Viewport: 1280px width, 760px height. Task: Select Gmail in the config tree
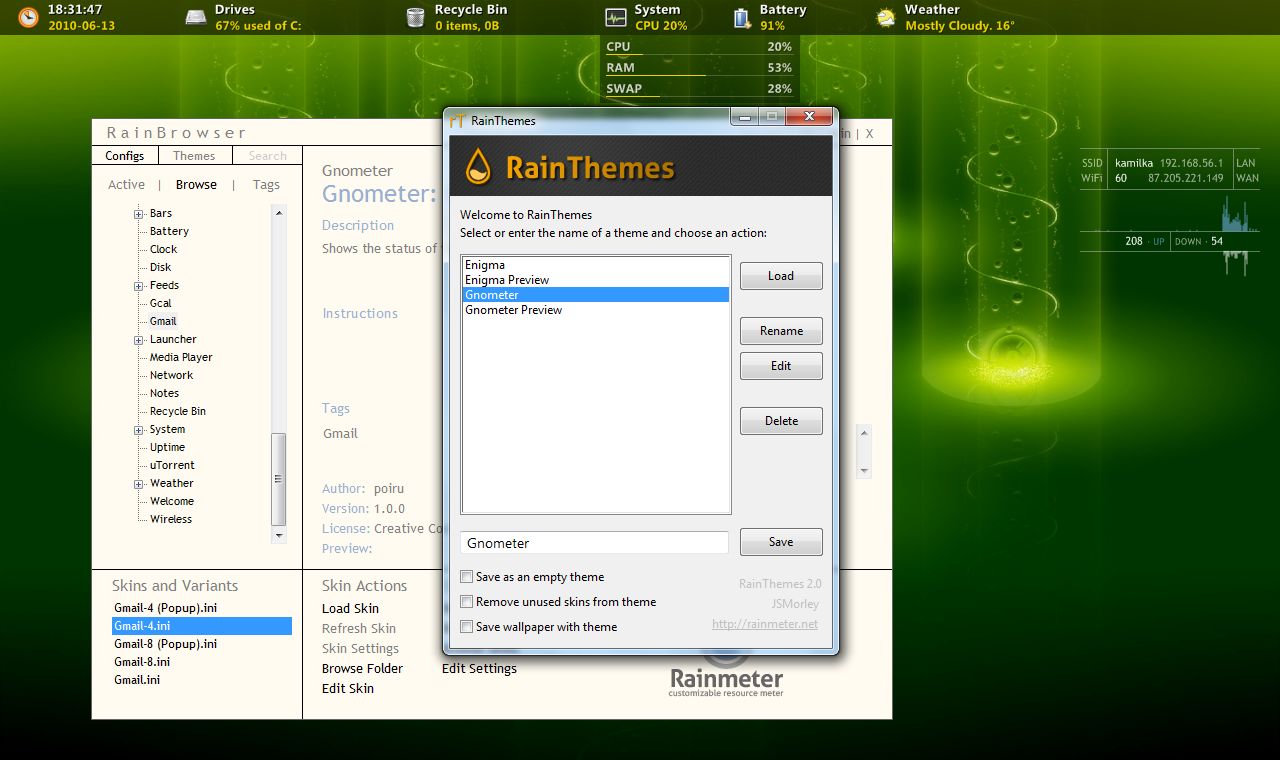click(x=163, y=322)
